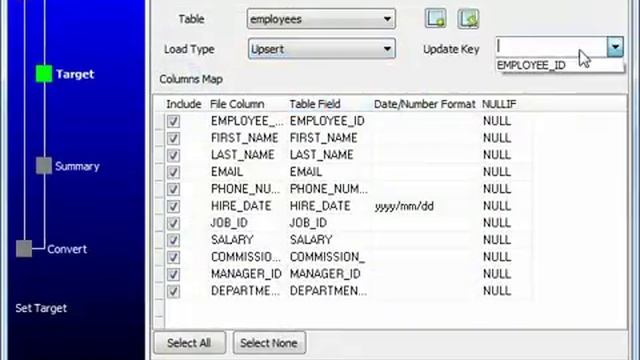The height and width of the screenshot is (360, 640).
Task: Click the Include column header
Action: click(184, 104)
